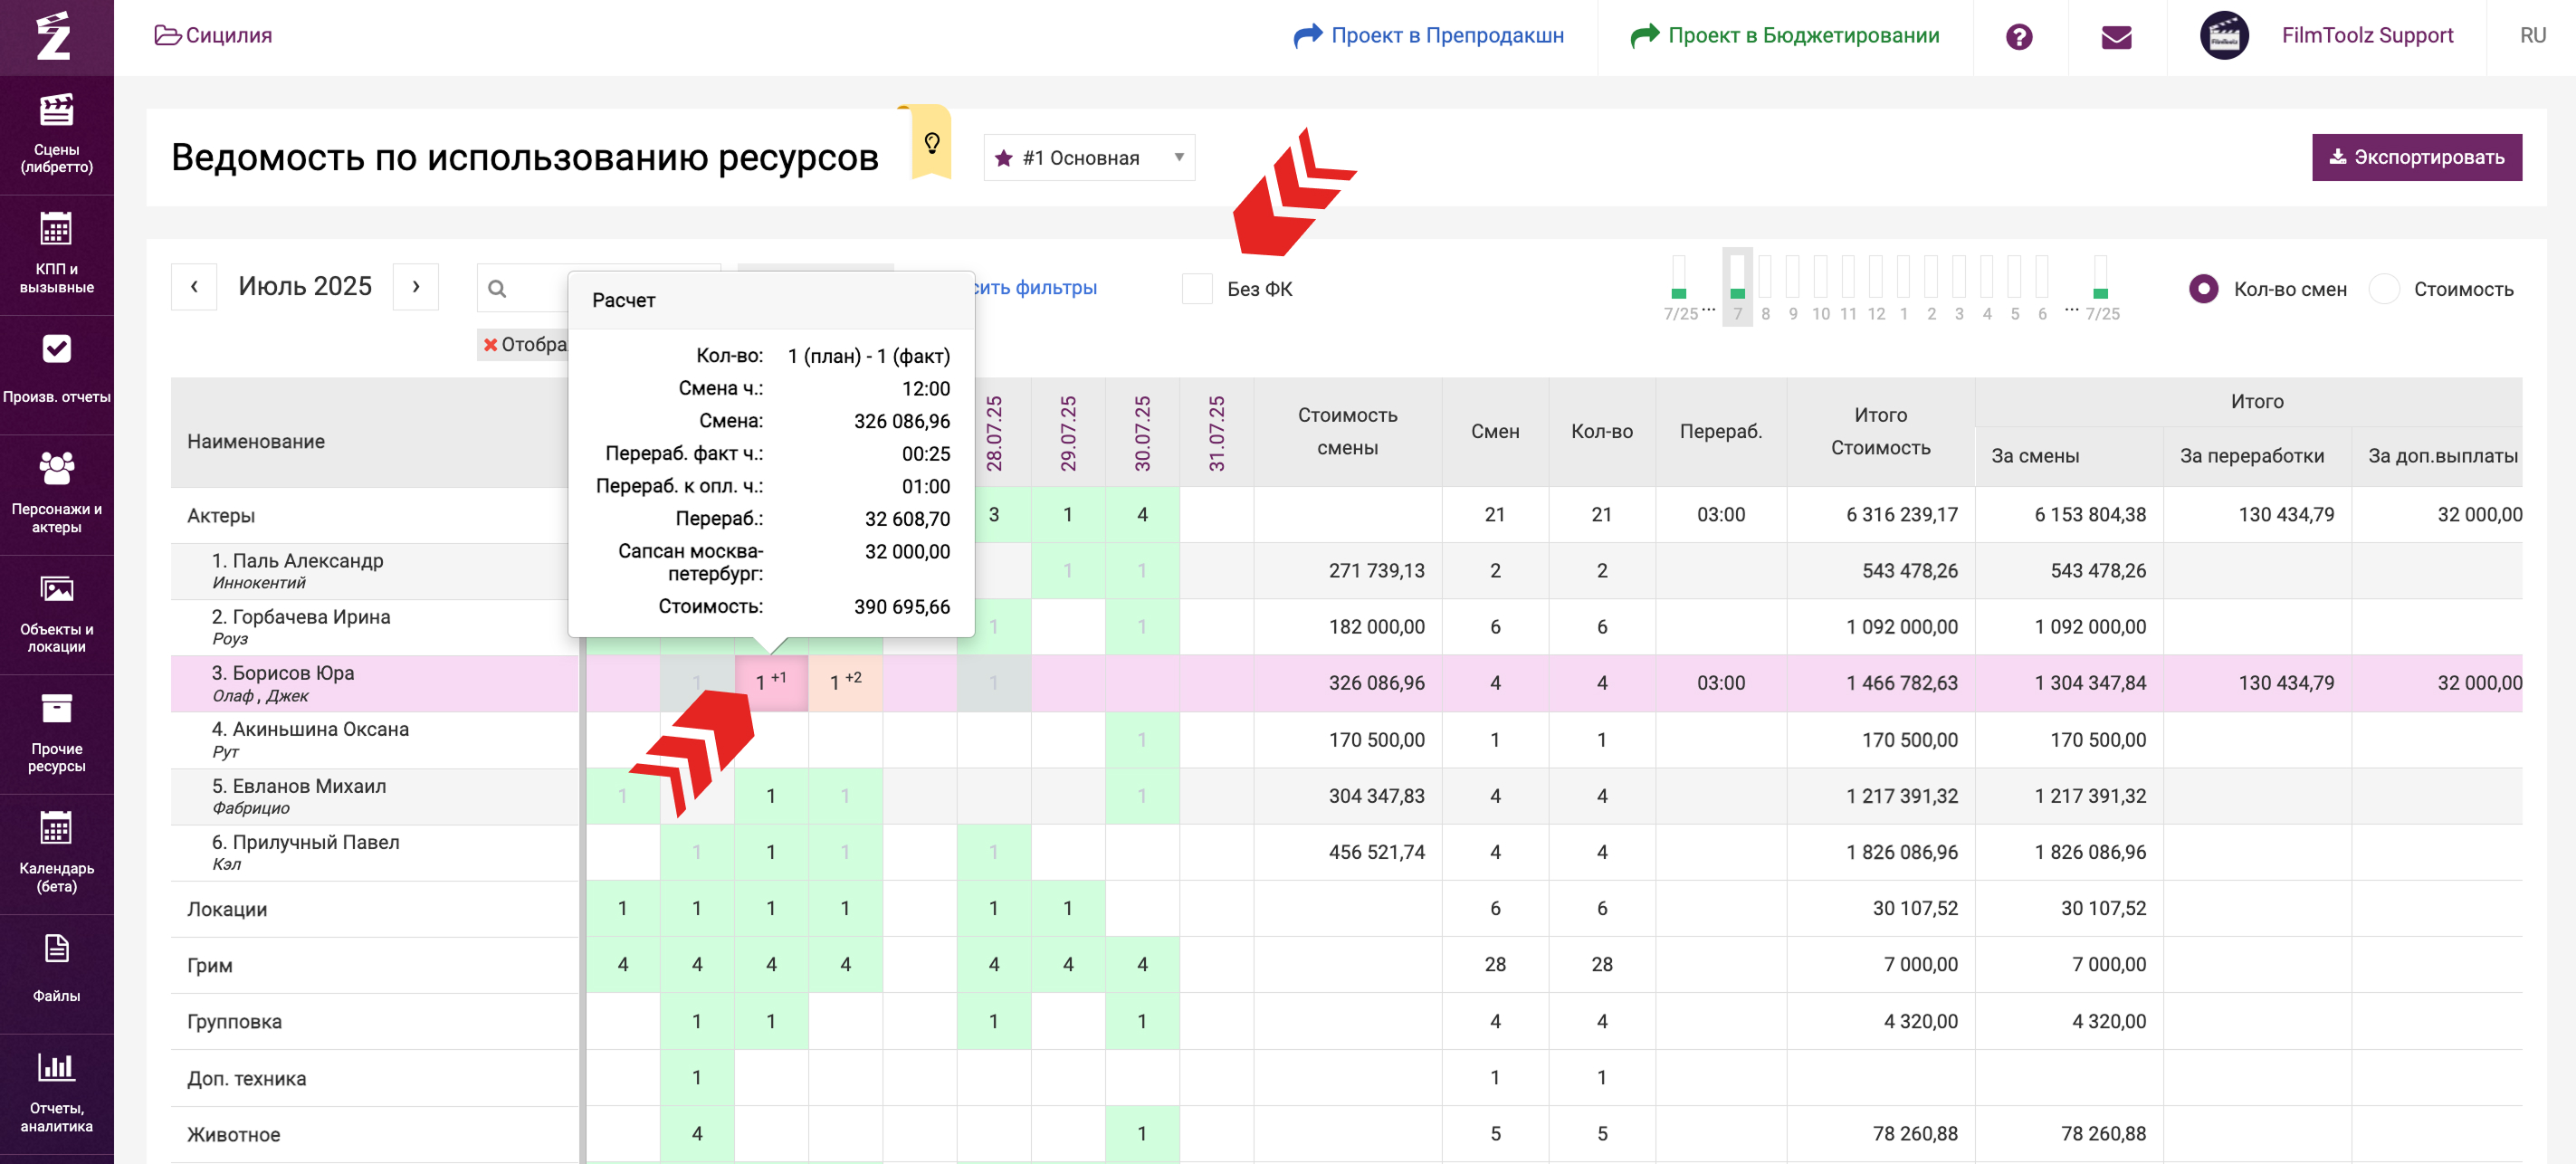Click the 29.07.25 date column header

point(1068,433)
